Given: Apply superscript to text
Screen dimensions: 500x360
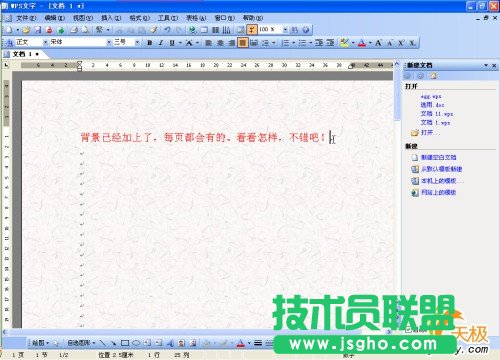Looking at the screenshot, I should click(x=401, y=43).
